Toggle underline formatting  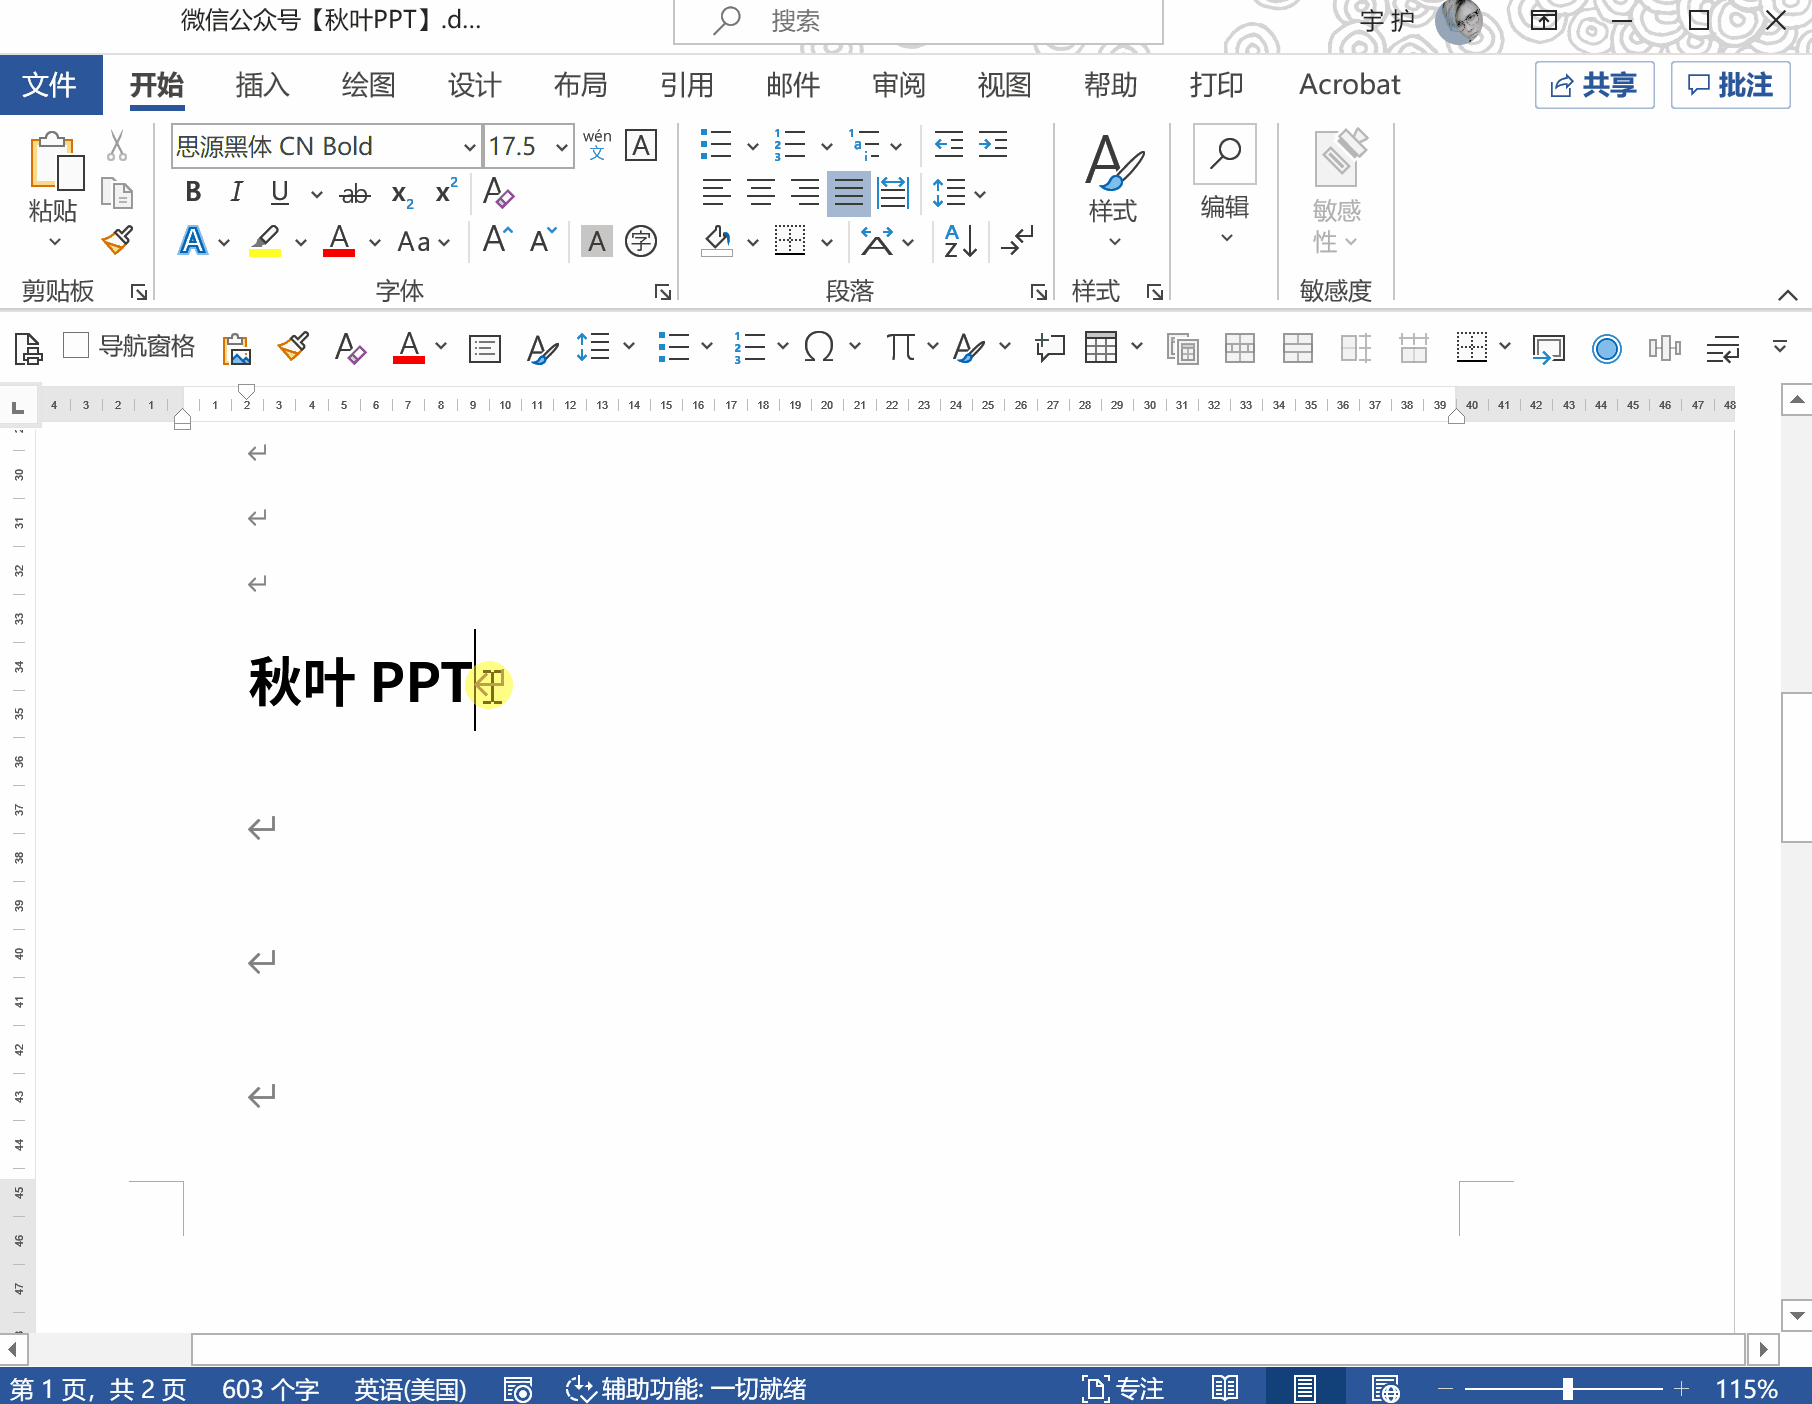pos(280,192)
